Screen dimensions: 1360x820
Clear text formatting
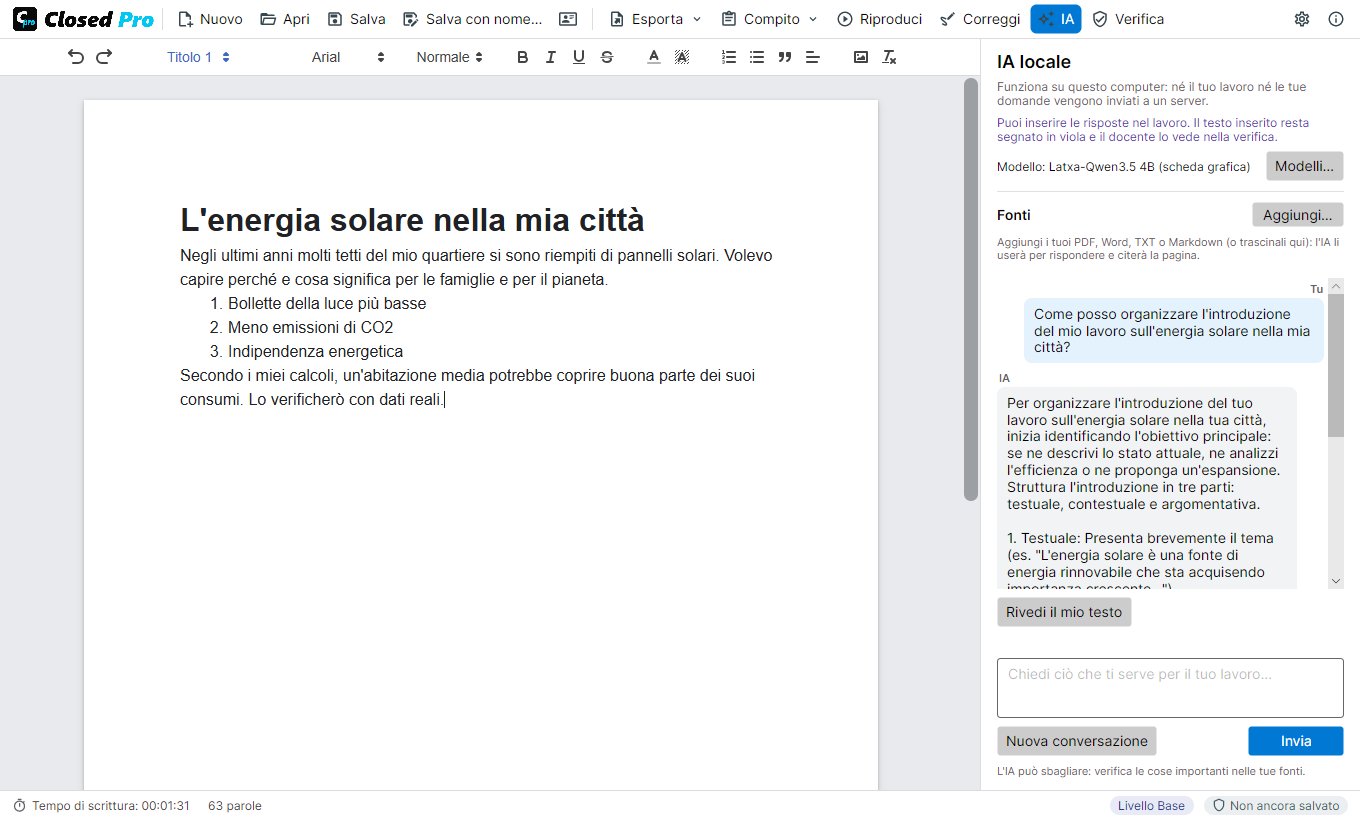click(889, 57)
